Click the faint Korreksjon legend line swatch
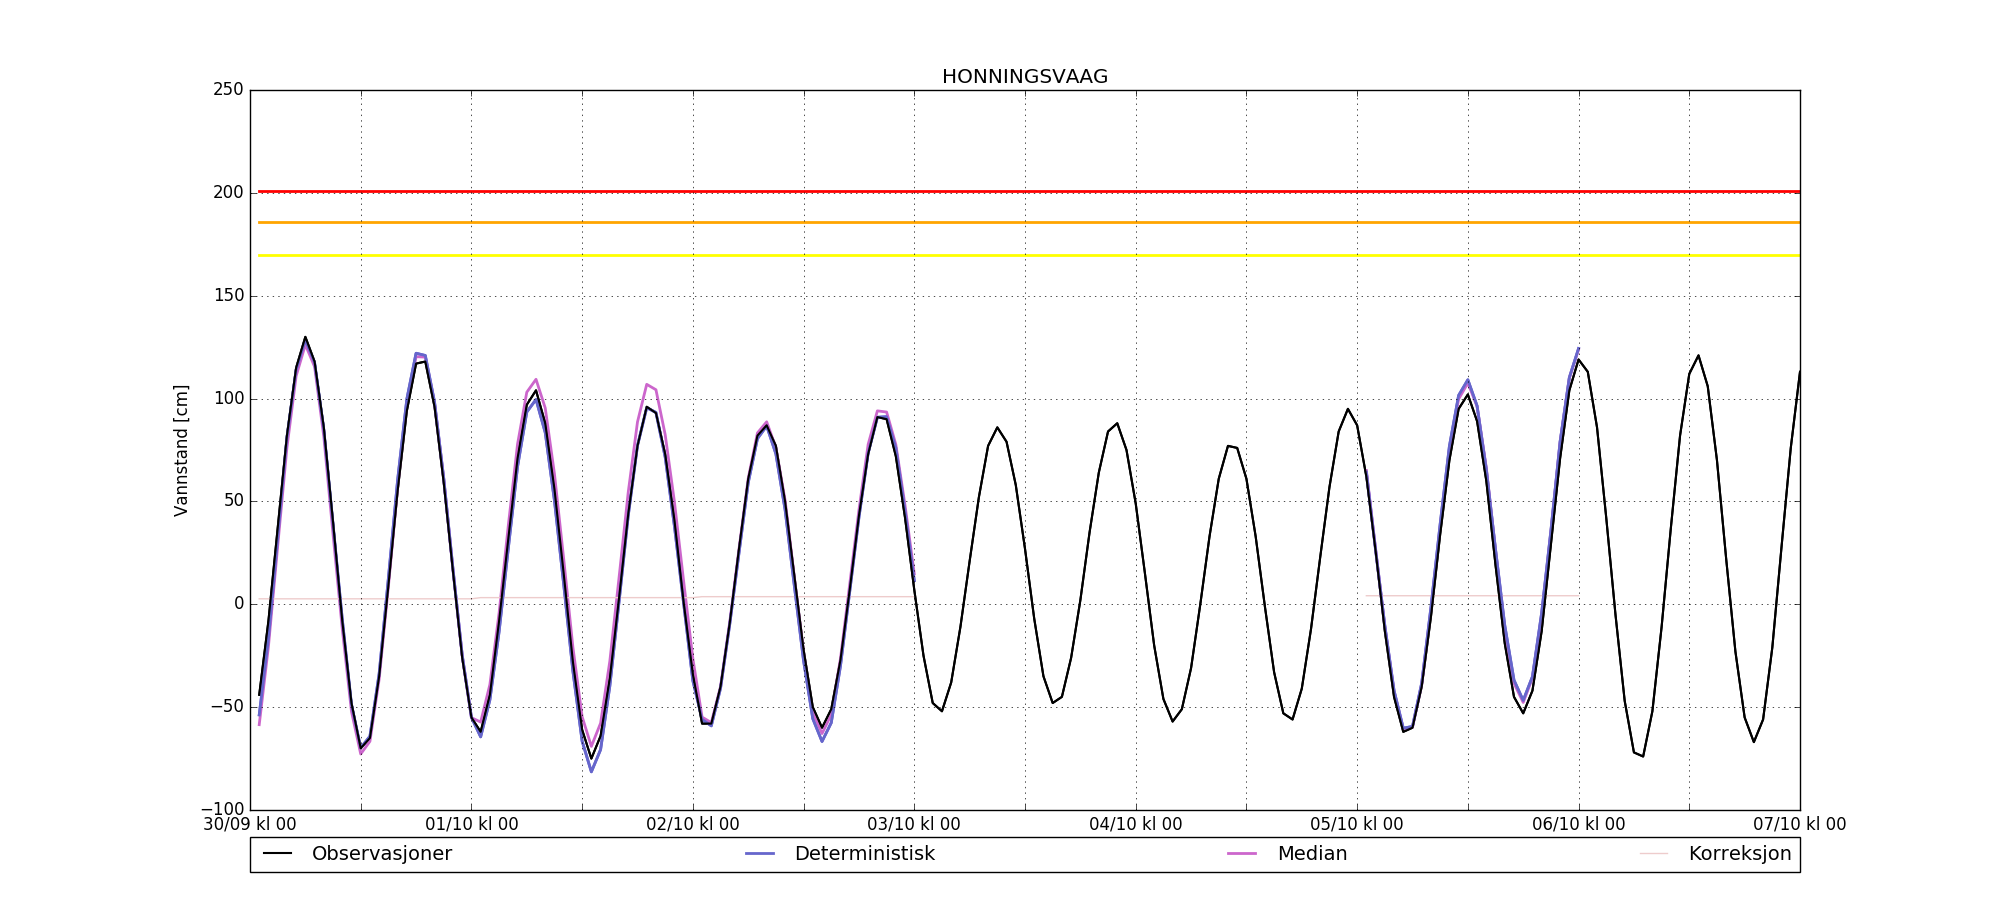The width and height of the screenshot is (2000, 900). [x=1654, y=854]
